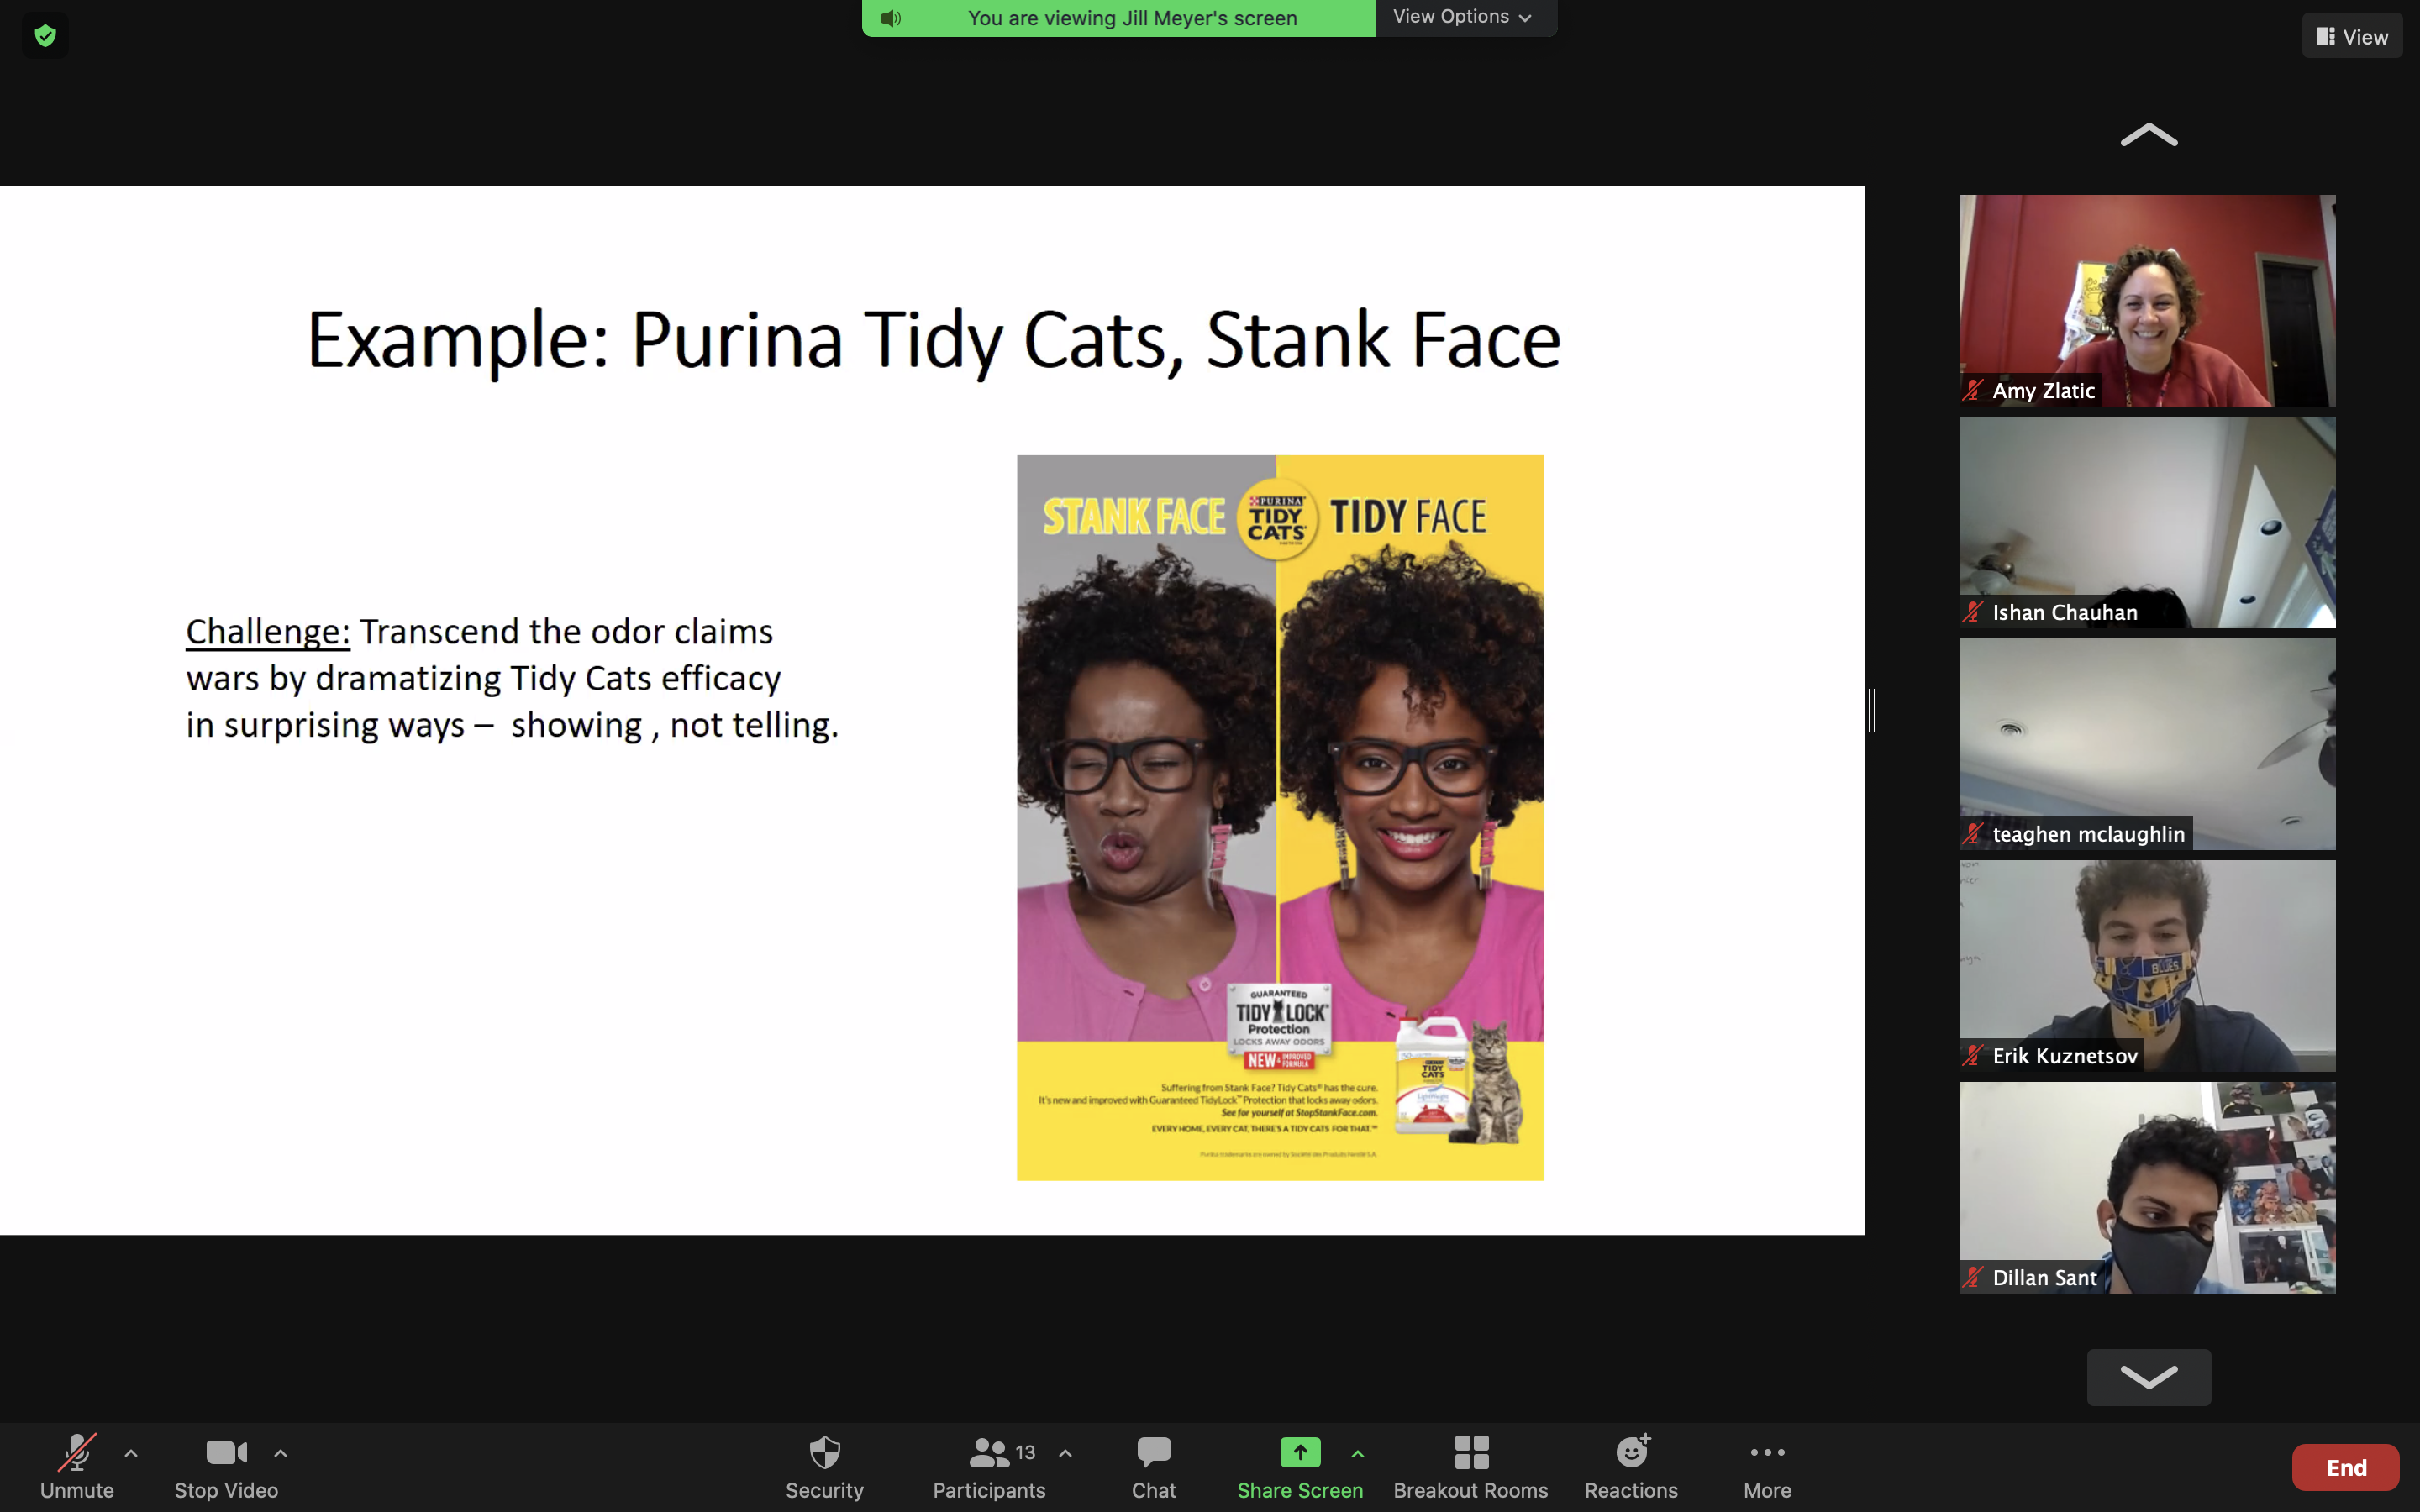Expand video settings arrow next to Stop Video

[x=281, y=1453]
